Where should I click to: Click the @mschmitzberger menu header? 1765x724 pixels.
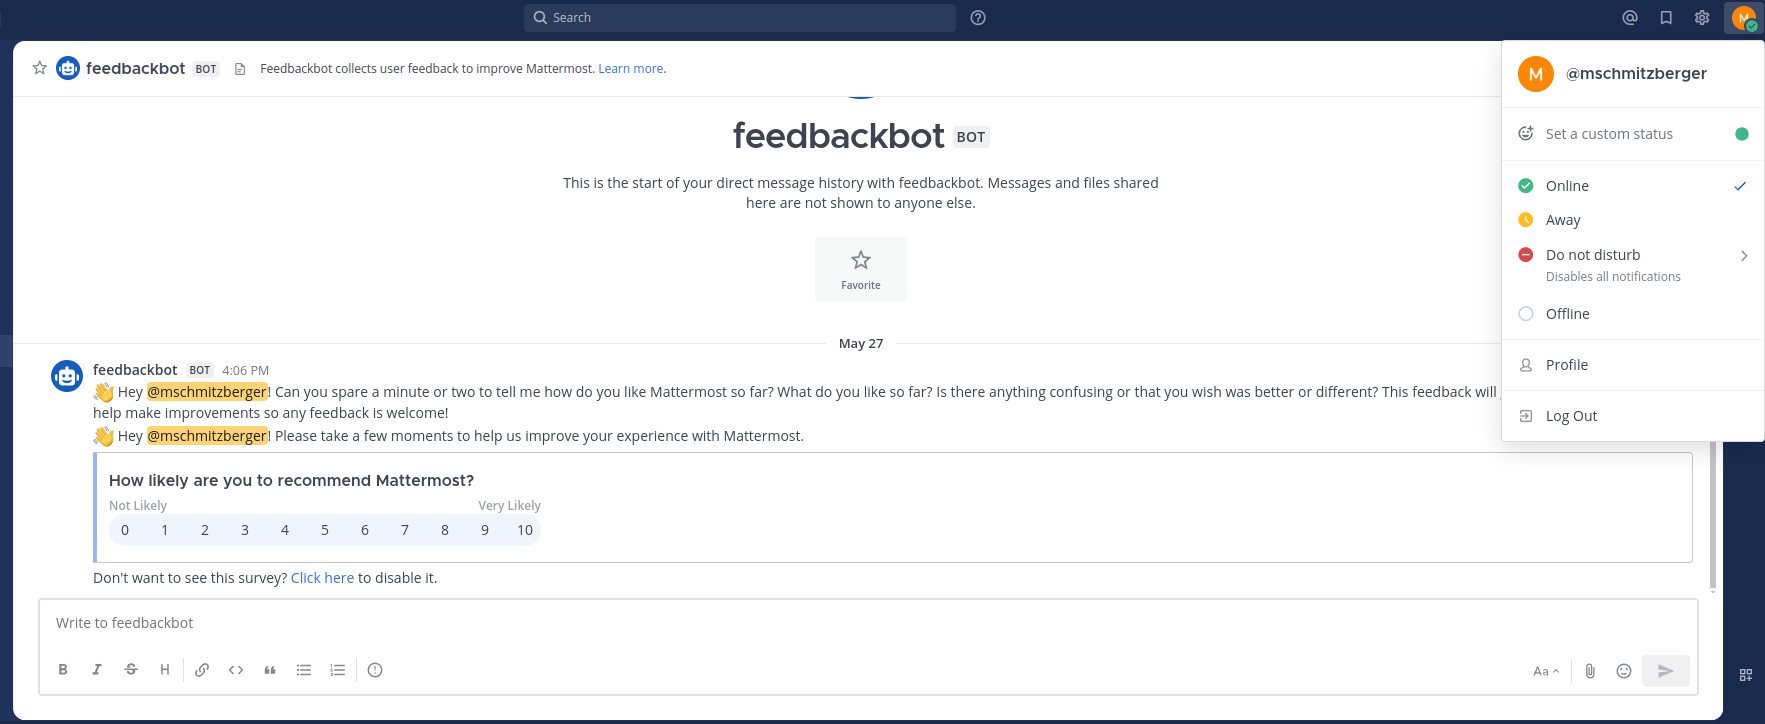click(1633, 74)
